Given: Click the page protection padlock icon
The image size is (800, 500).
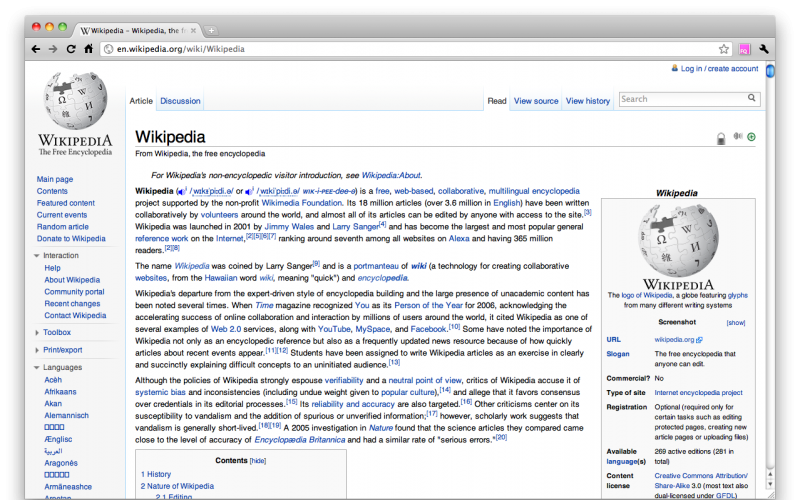Looking at the screenshot, I should click(721, 138).
